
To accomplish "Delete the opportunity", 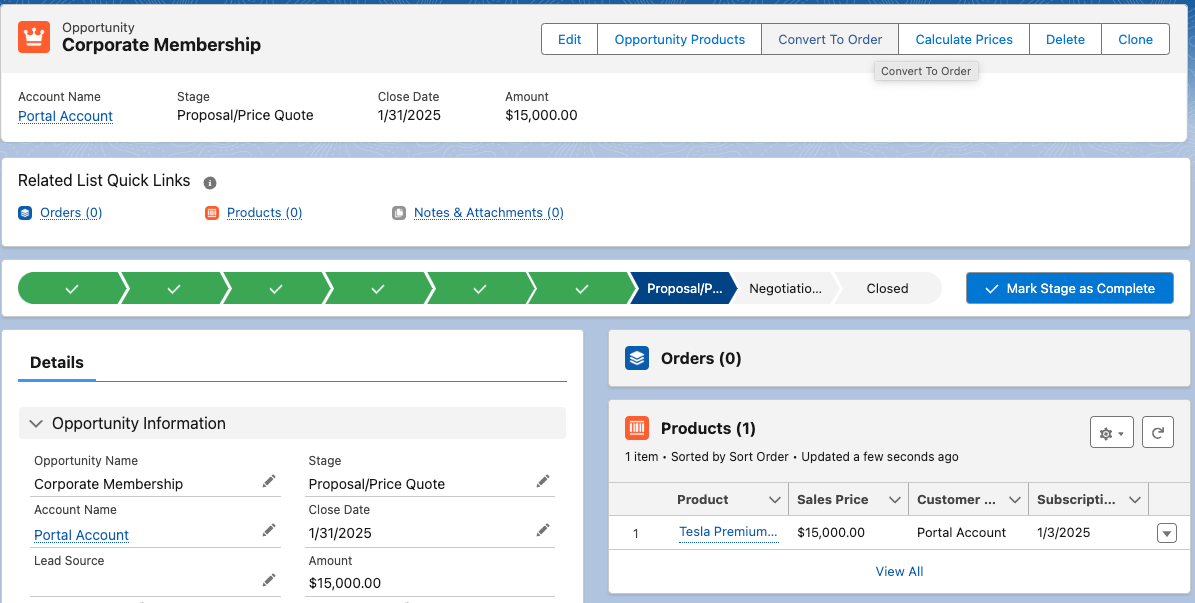I will coord(1065,40).
